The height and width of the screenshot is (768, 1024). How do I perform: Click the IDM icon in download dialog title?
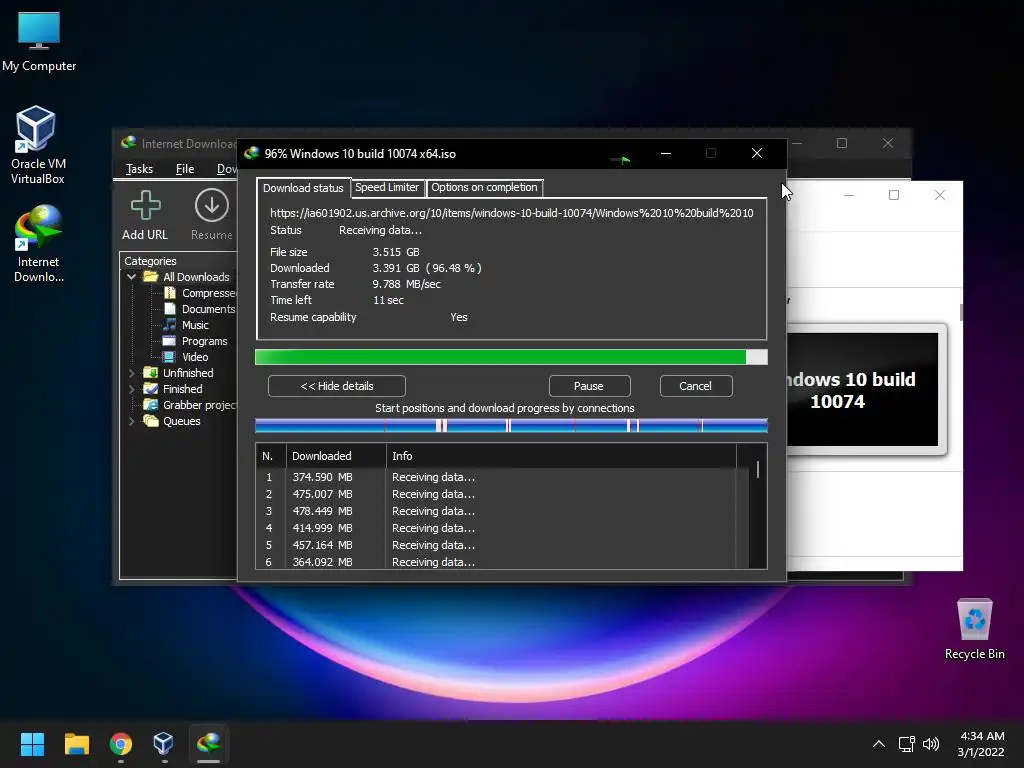pyautogui.click(x=251, y=153)
